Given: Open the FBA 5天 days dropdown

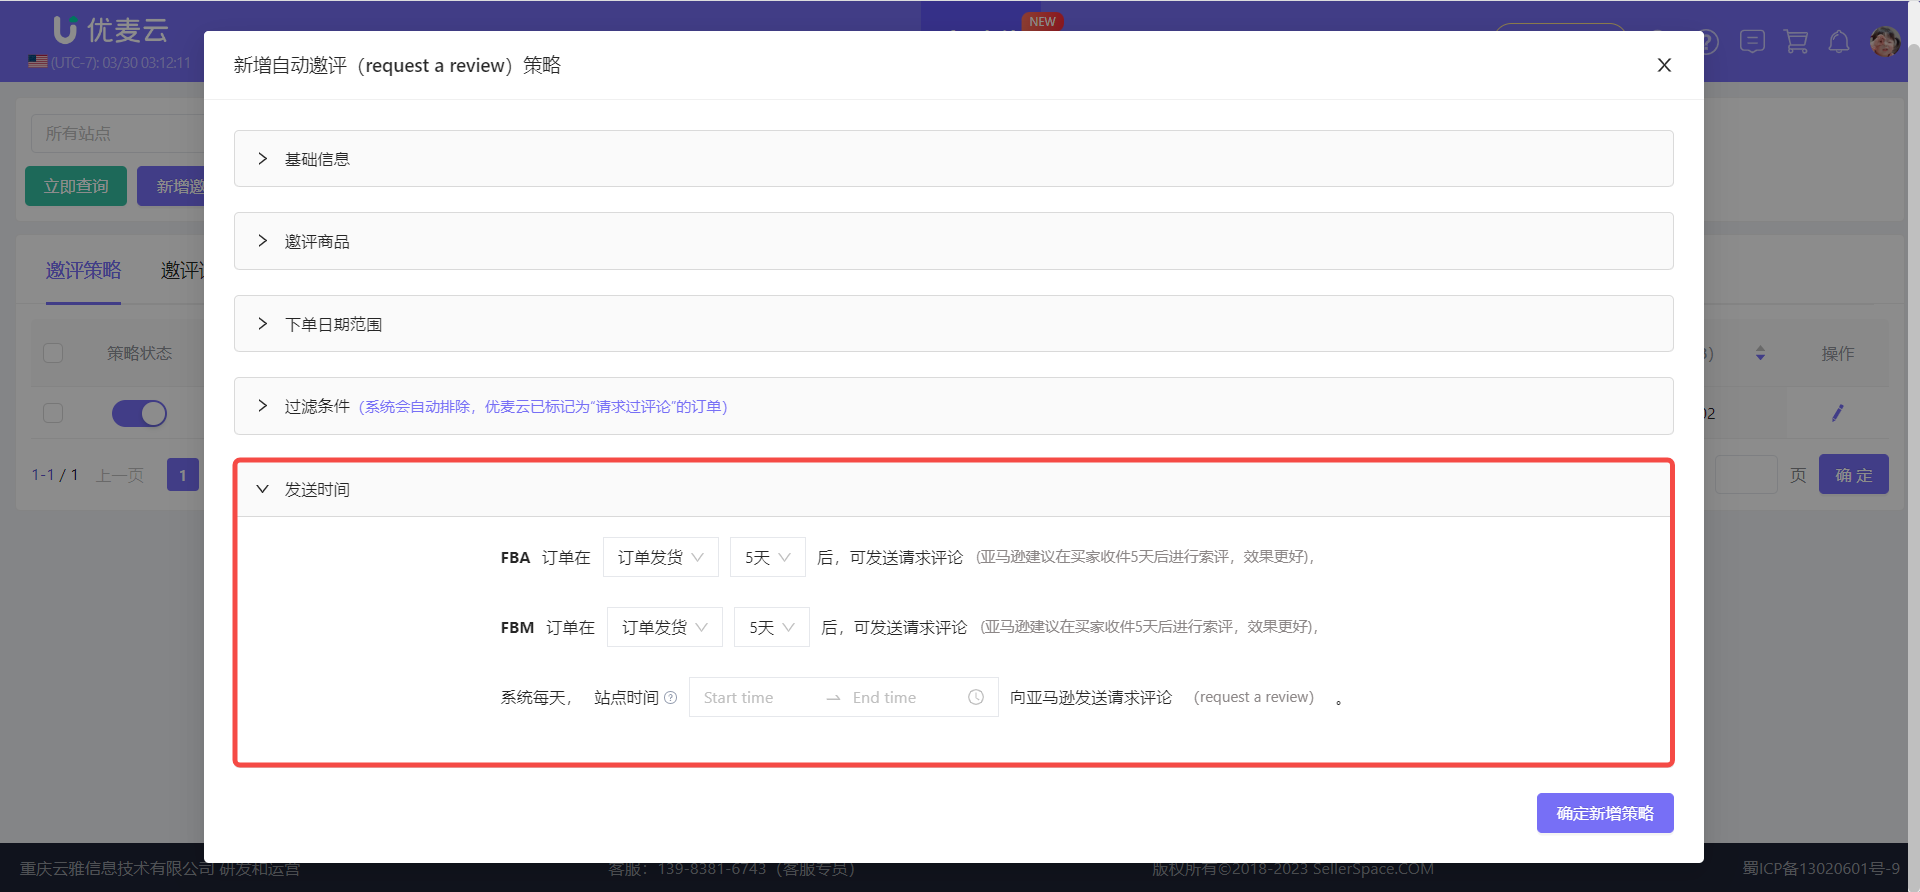Looking at the screenshot, I should point(767,557).
